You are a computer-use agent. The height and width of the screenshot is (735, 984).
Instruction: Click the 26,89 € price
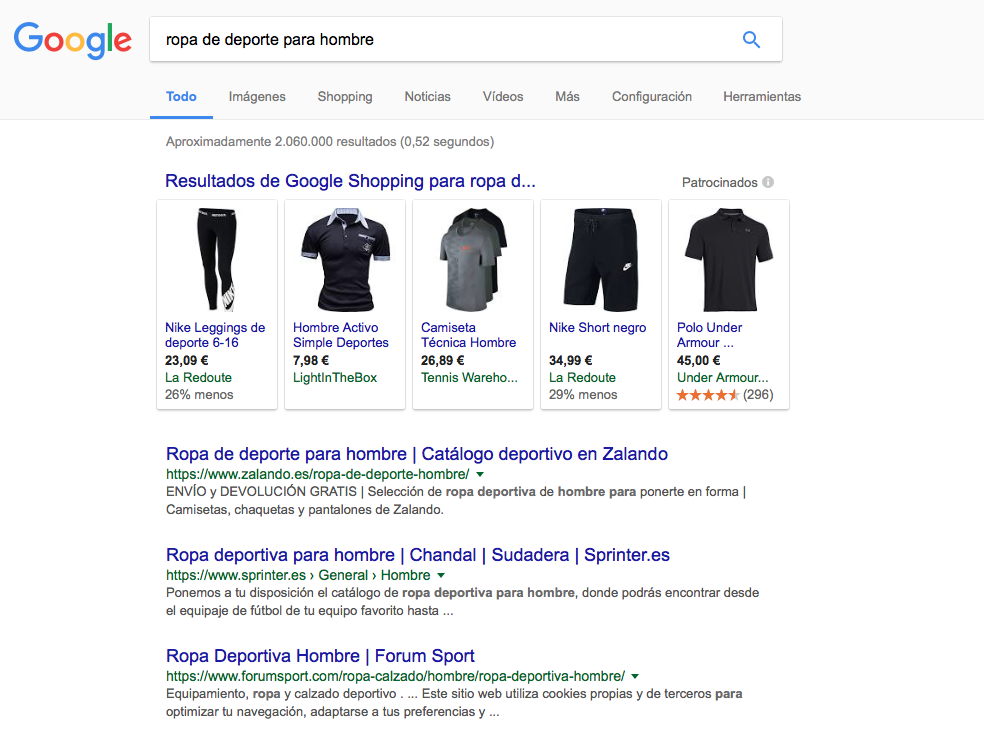click(442, 361)
